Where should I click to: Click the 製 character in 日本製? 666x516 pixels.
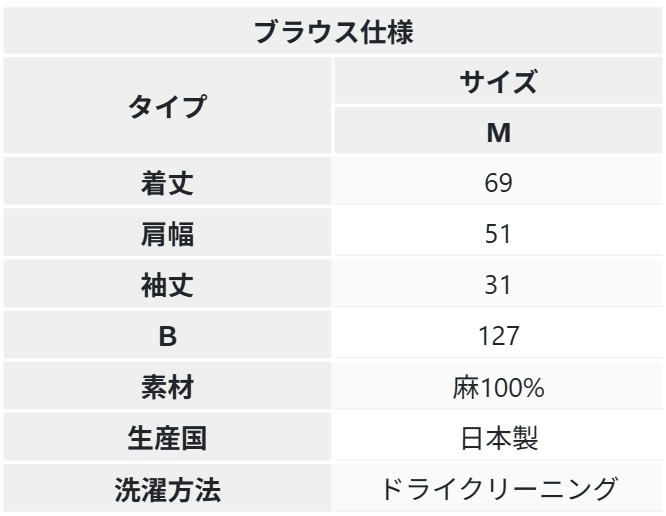pyautogui.click(x=525, y=439)
